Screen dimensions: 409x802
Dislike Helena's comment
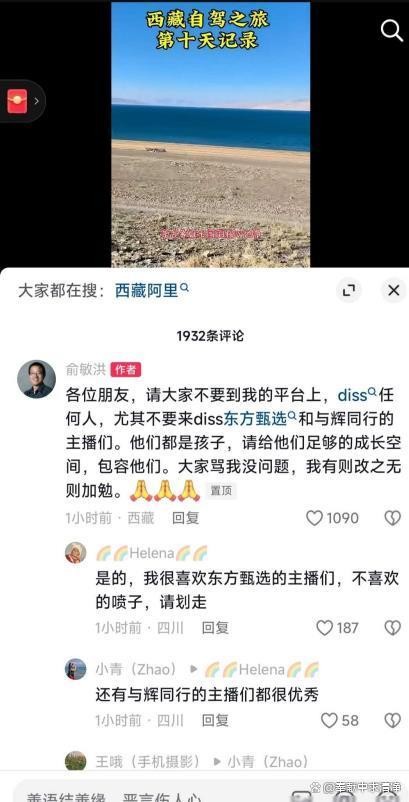click(x=393, y=628)
